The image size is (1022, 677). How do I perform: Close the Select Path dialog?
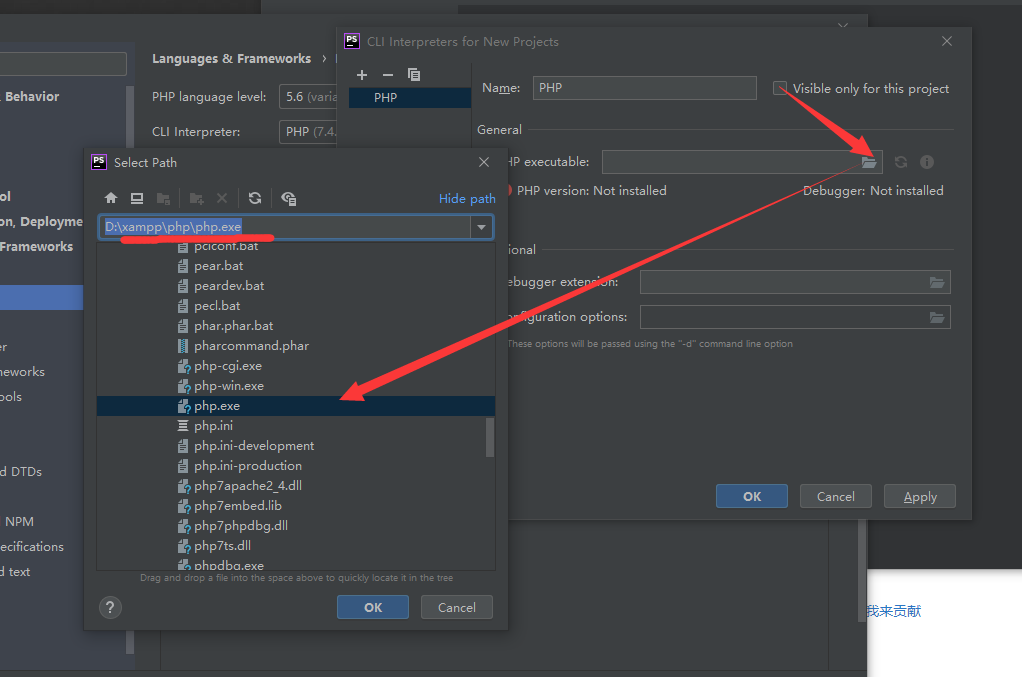click(x=484, y=162)
